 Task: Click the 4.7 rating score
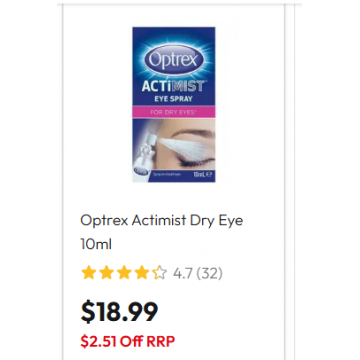coord(182,274)
